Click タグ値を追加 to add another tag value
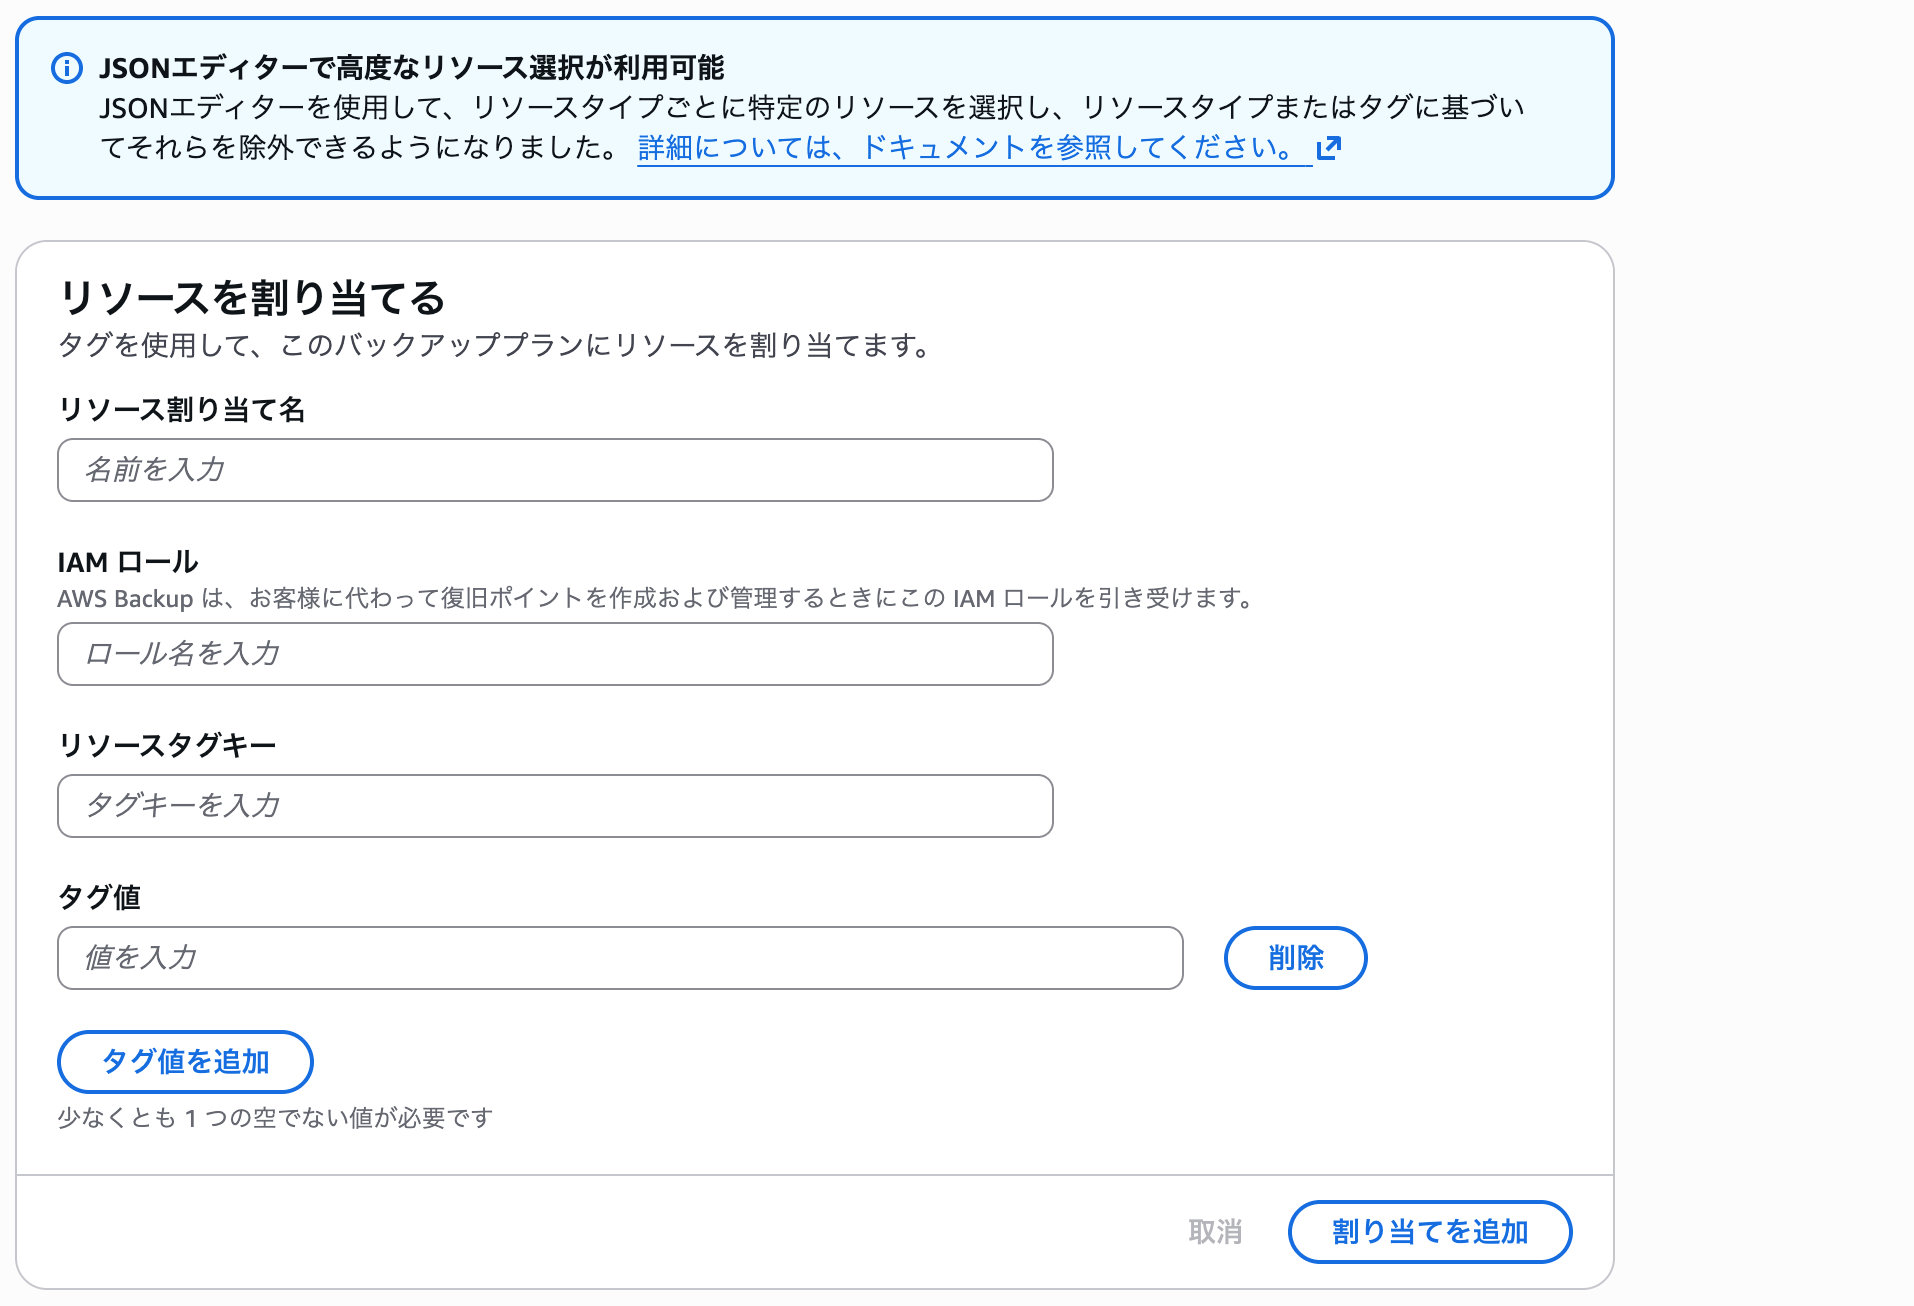 click(185, 1062)
